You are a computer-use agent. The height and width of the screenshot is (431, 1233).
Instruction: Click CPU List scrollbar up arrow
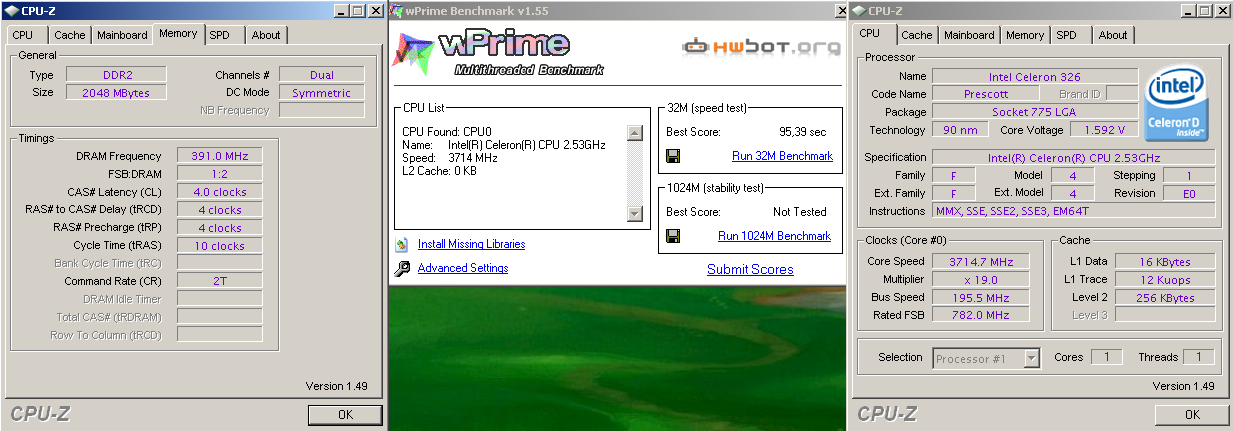(634, 132)
